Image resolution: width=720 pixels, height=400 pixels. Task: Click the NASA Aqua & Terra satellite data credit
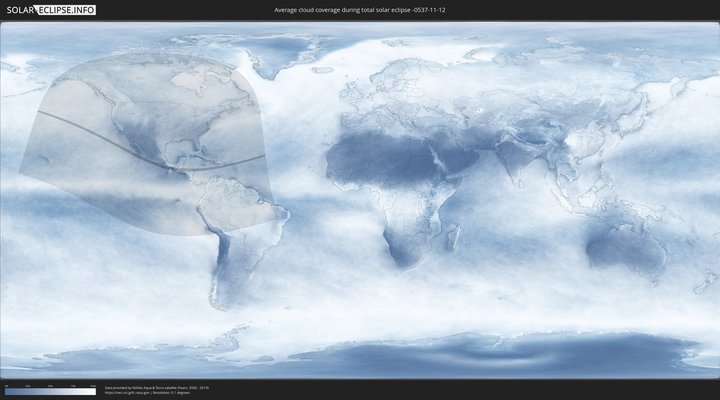coord(155,387)
